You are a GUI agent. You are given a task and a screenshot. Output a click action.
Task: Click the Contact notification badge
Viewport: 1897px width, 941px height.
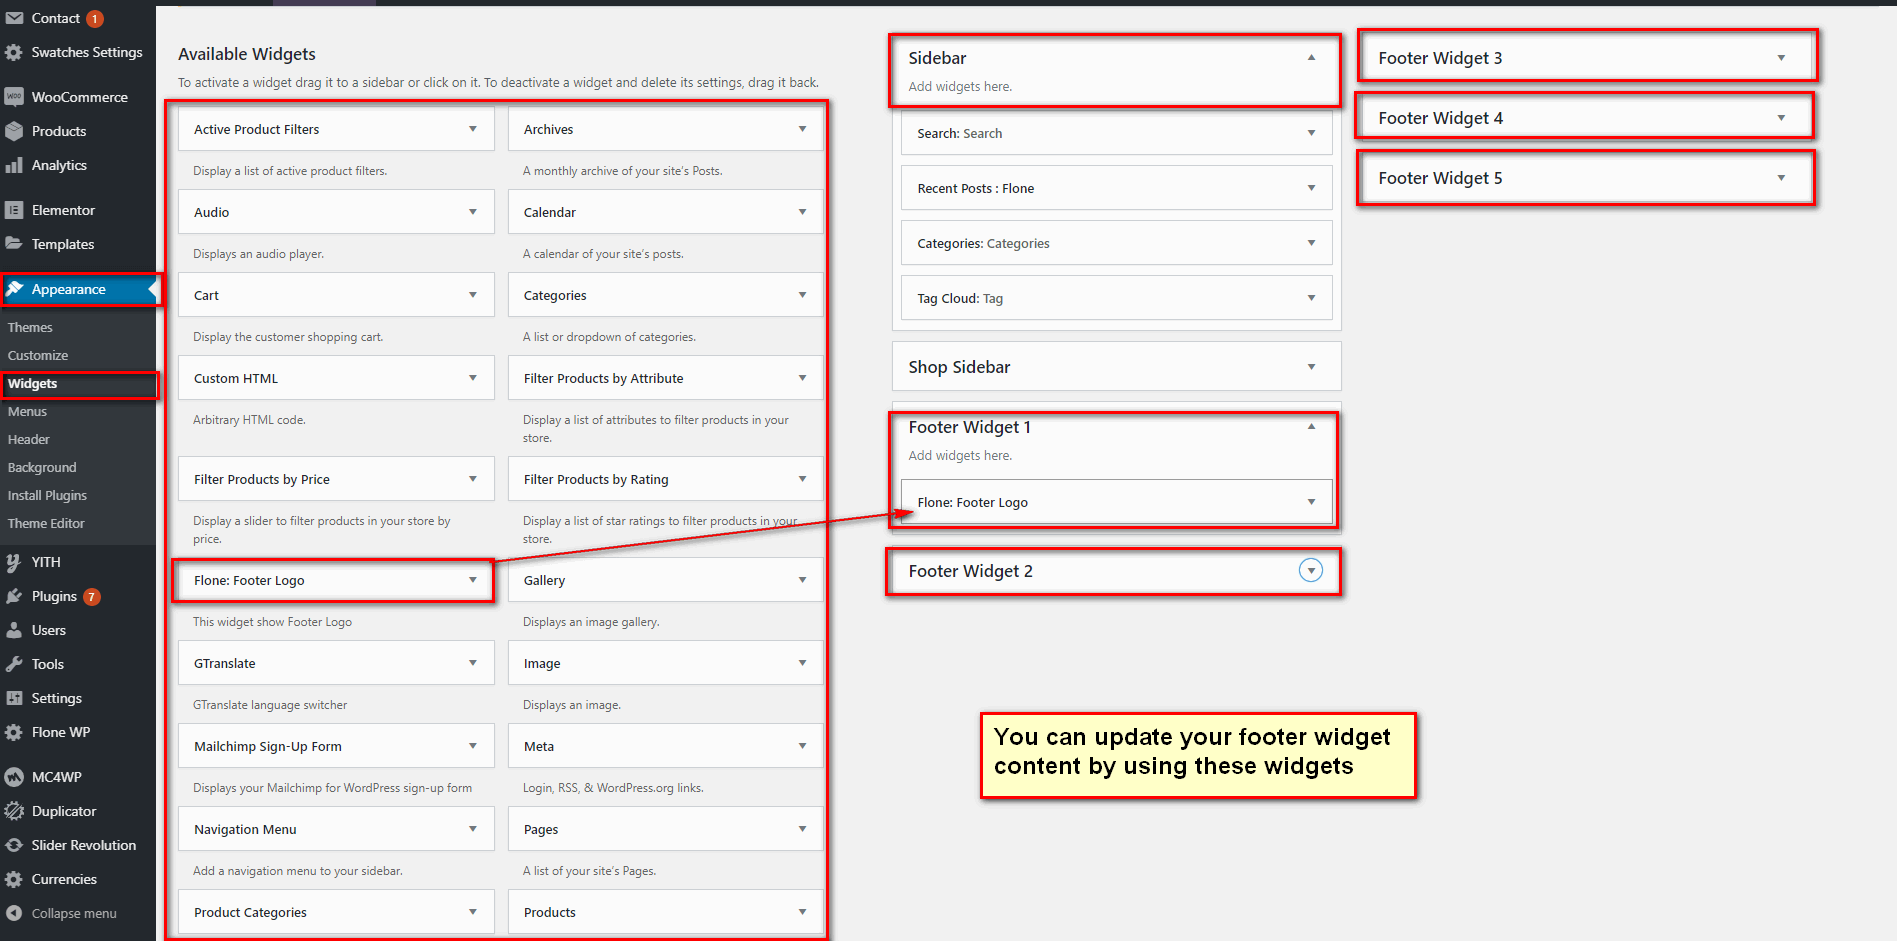95,19
